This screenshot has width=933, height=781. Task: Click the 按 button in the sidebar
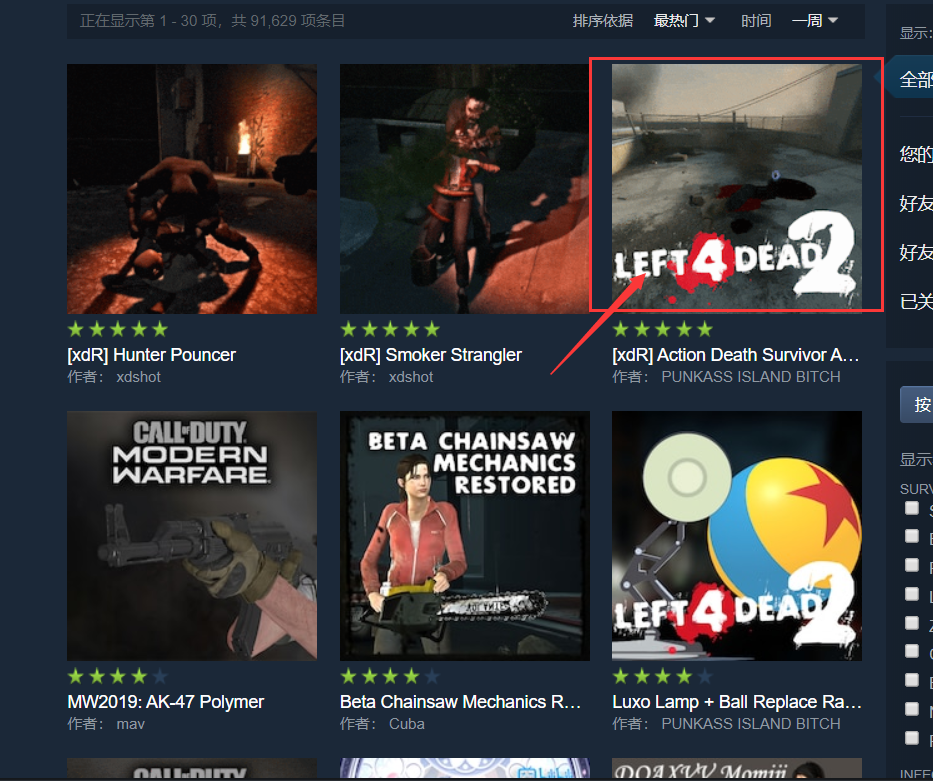pyautogui.click(x=917, y=404)
